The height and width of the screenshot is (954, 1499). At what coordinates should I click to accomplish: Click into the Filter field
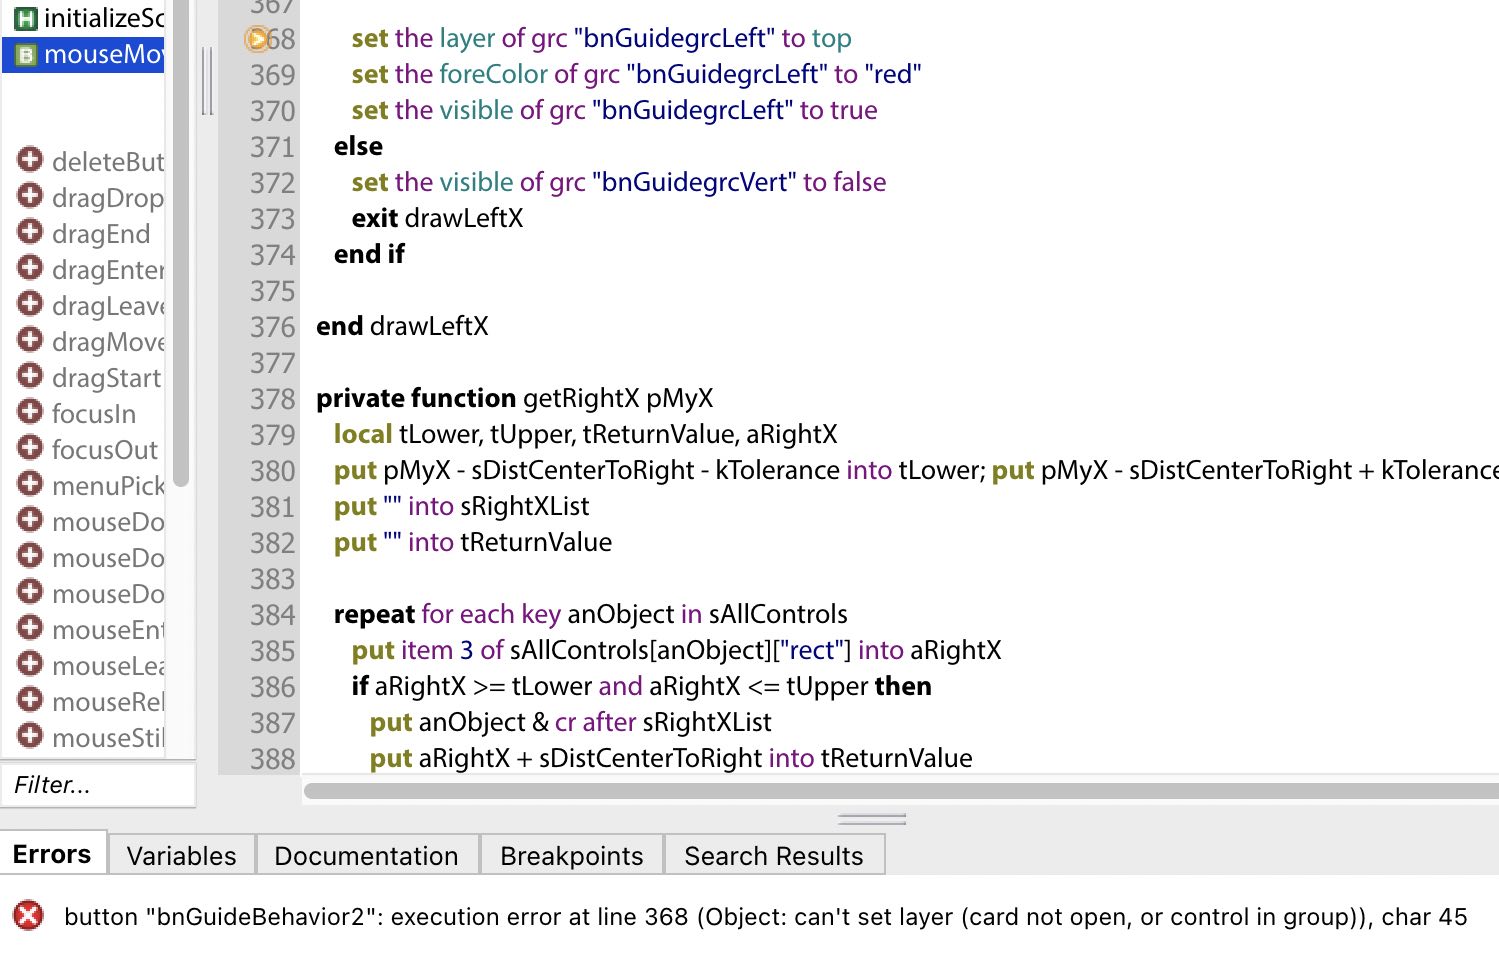point(98,785)
